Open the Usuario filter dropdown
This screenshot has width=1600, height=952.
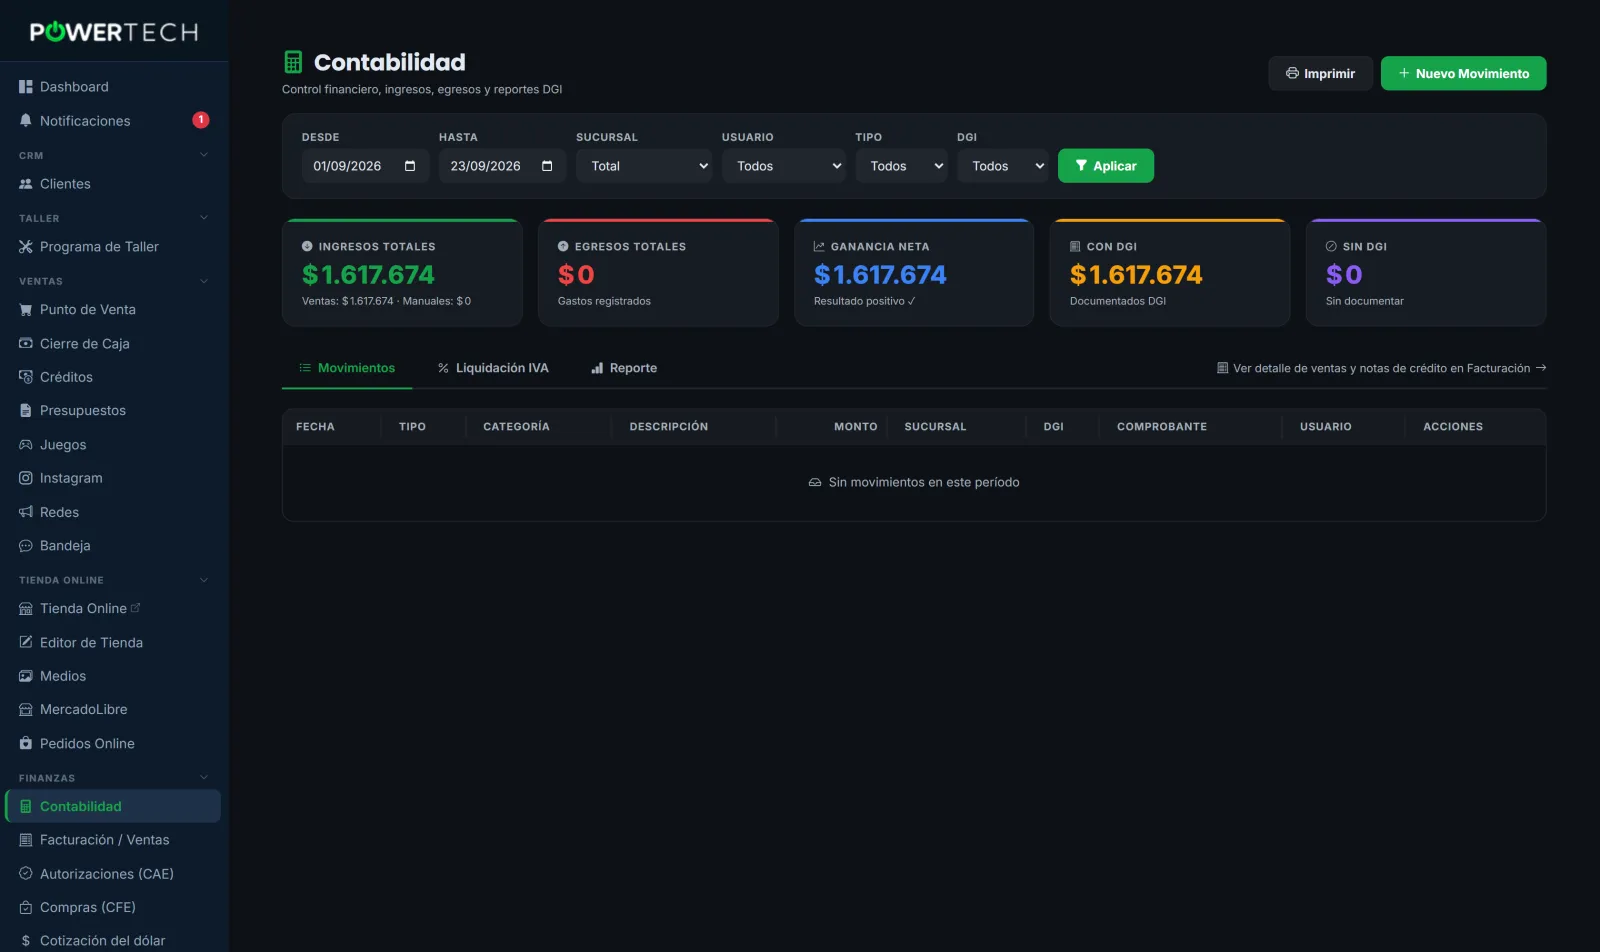tap(783, 166)
